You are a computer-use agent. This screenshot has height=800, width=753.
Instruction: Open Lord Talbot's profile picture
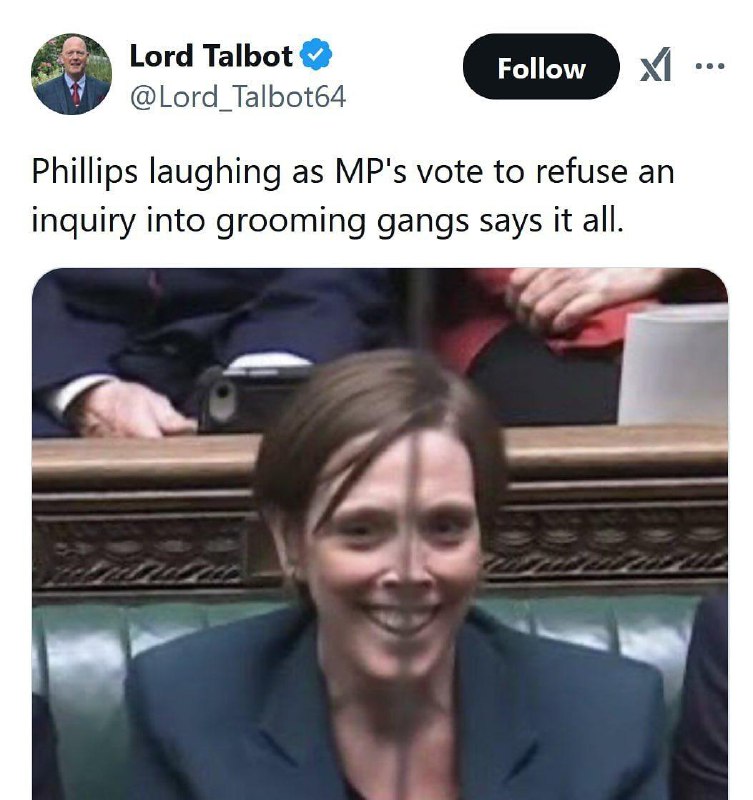71,74
